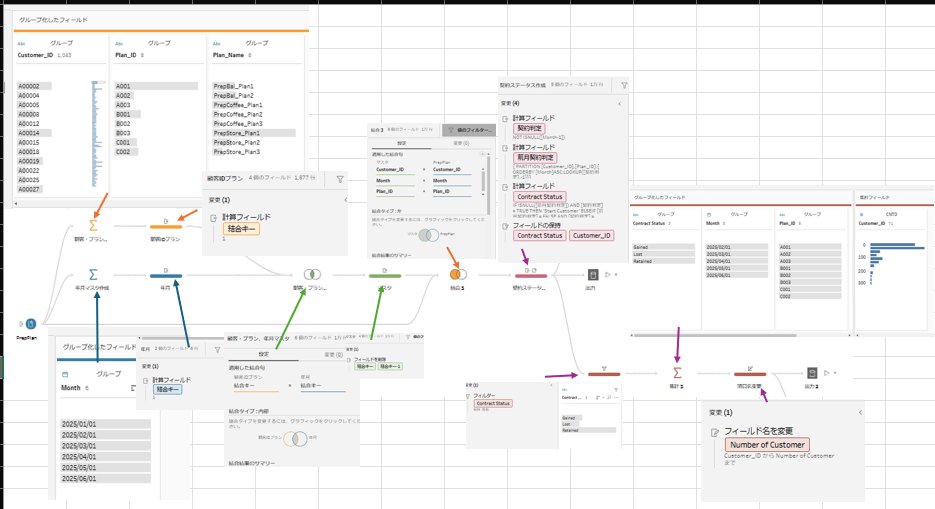Screen dimensions: 935x509
Task: Open the run options arrow beside 出力 2
Action: tap(835, 373)
